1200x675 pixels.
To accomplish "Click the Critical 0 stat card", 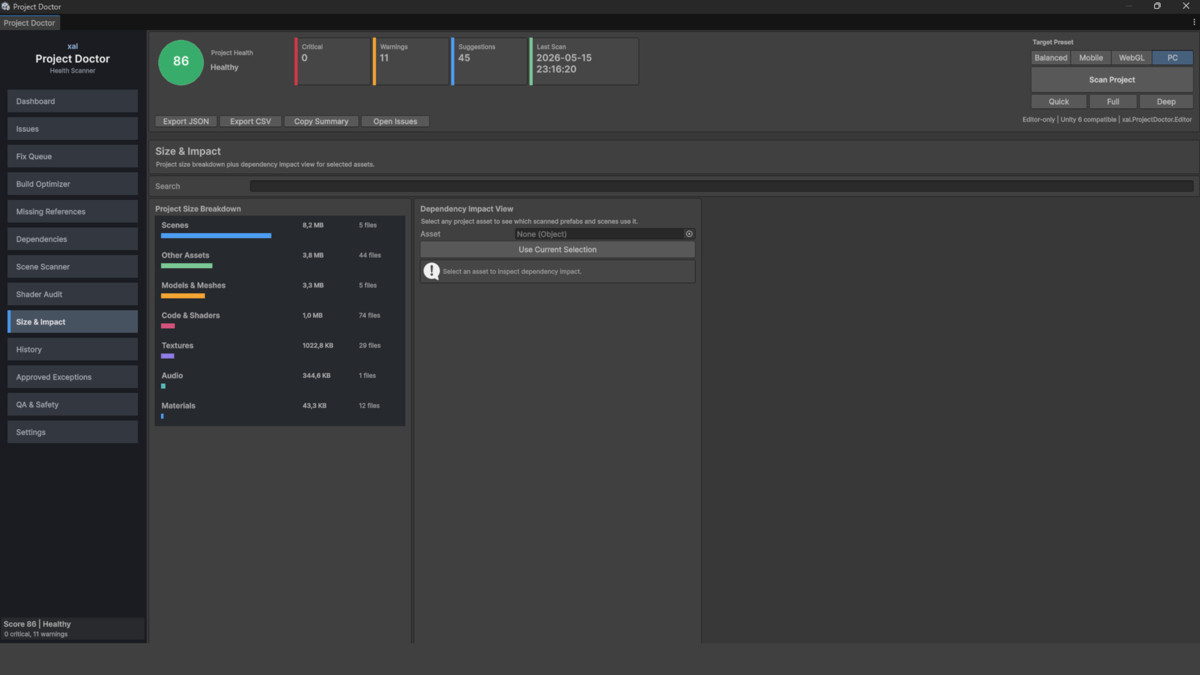I will pyautogui.click(x=333, y=61).
